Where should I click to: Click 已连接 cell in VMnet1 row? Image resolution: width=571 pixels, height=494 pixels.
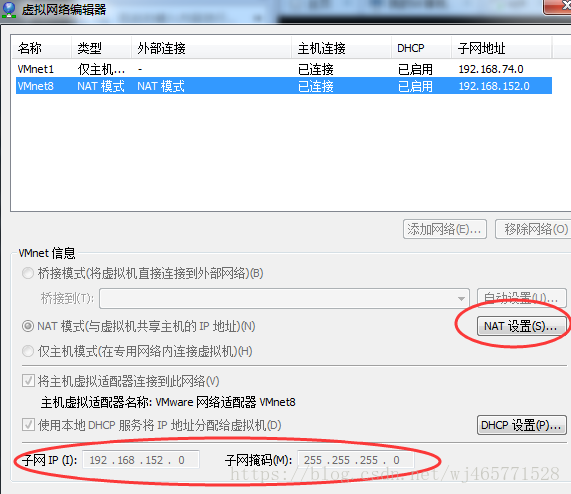point(315,69)
